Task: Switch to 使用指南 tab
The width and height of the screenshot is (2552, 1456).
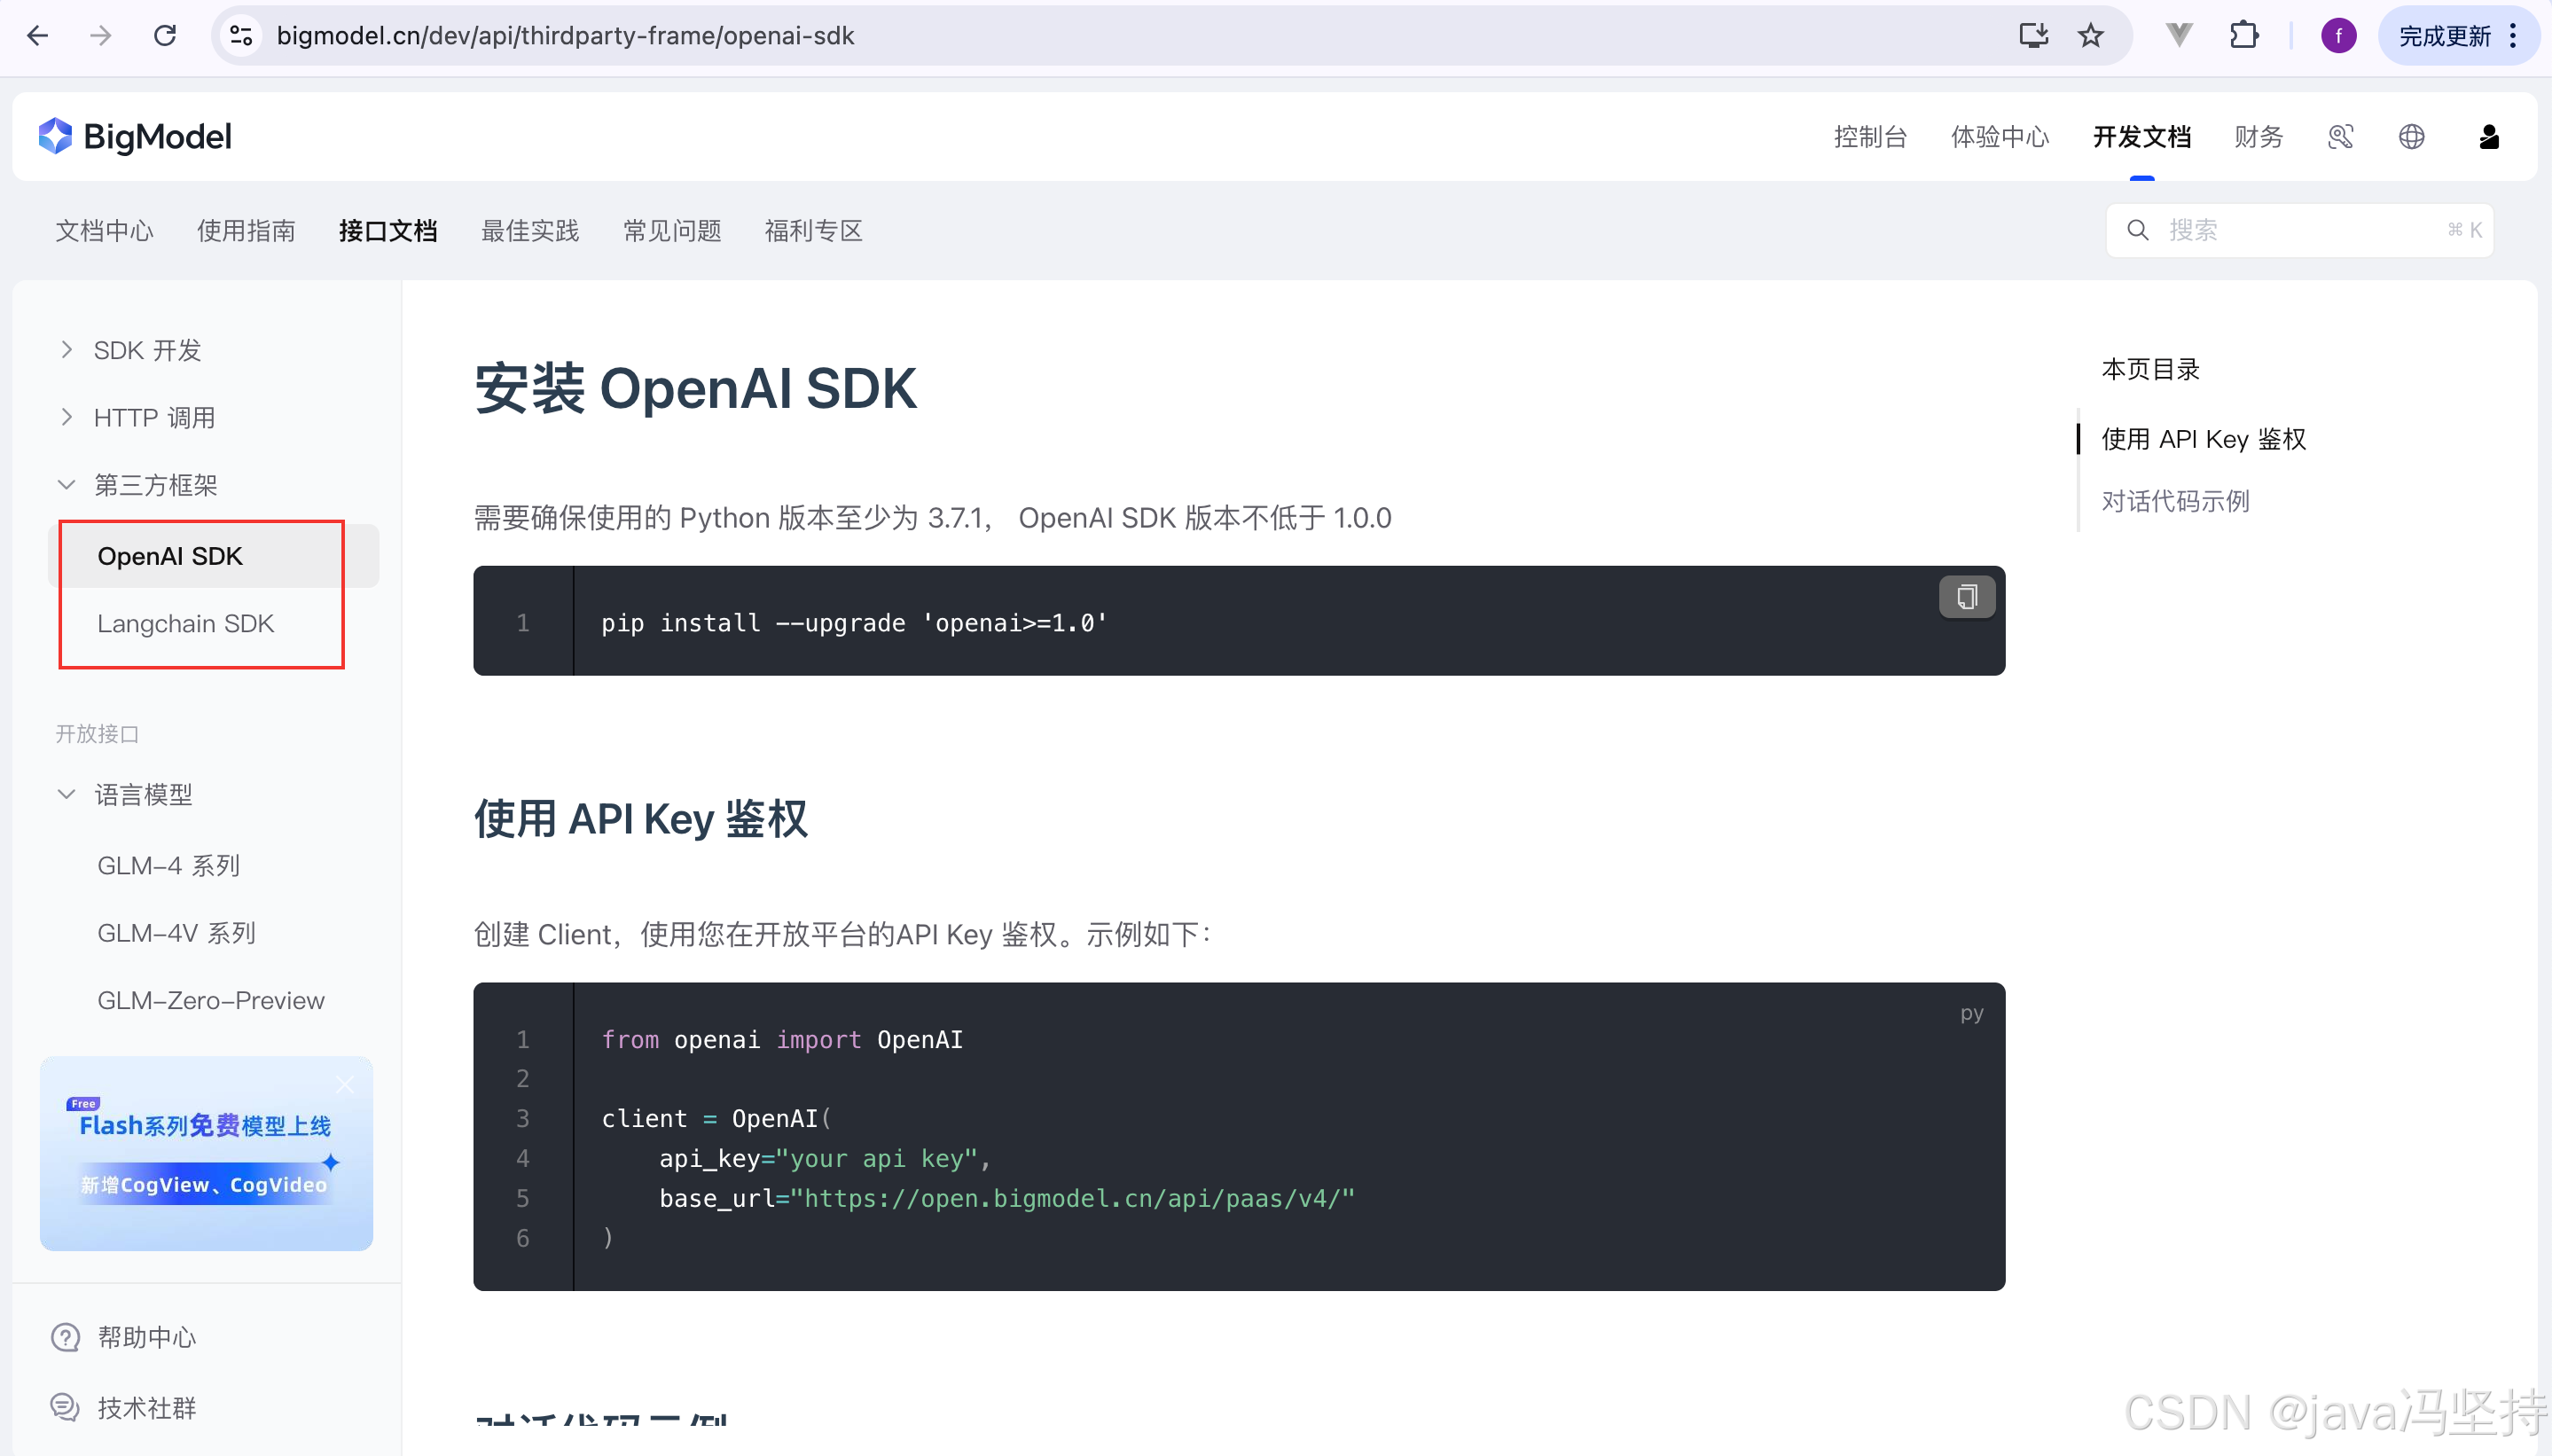Action: [x=246, y=231]
